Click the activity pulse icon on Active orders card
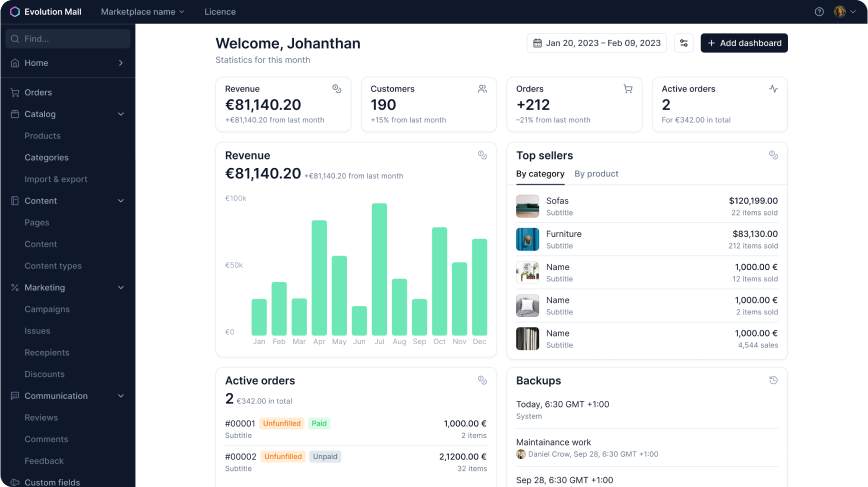Image resolution: width=868 pixels, height=487 pixels. click(x=773, y=89)
